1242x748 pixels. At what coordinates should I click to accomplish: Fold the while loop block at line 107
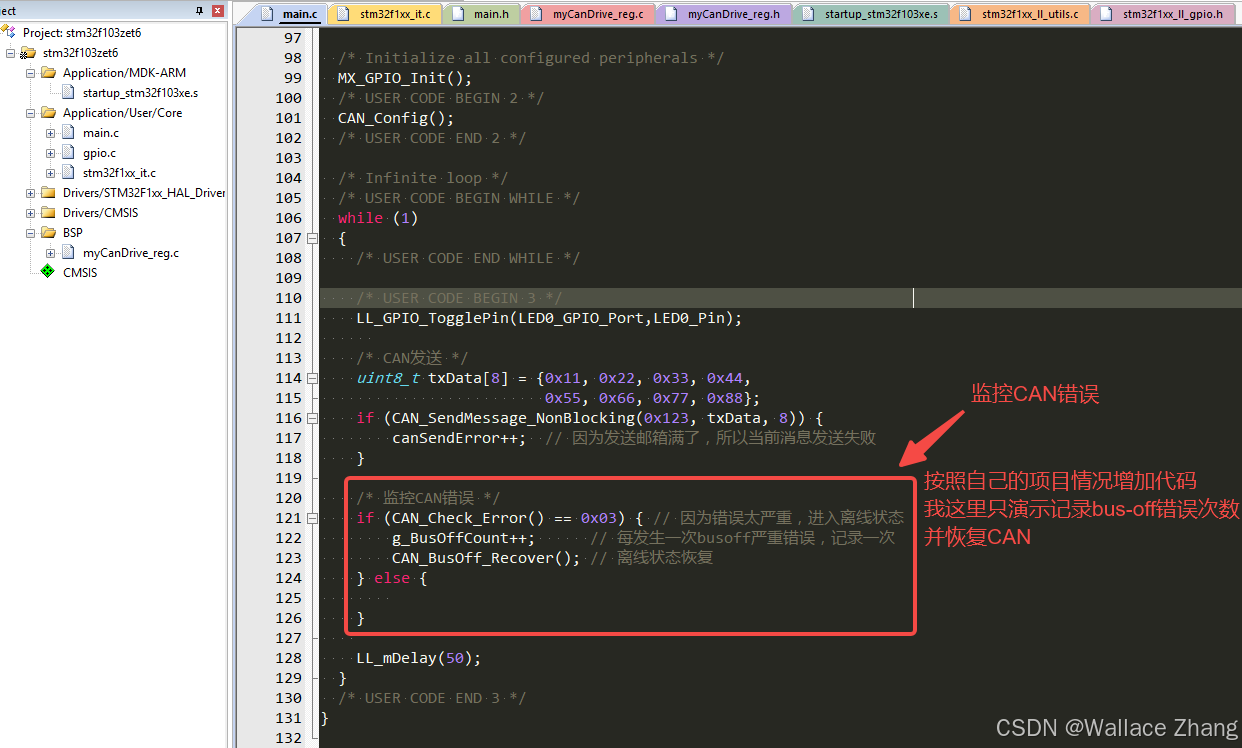tap(312, 238)
